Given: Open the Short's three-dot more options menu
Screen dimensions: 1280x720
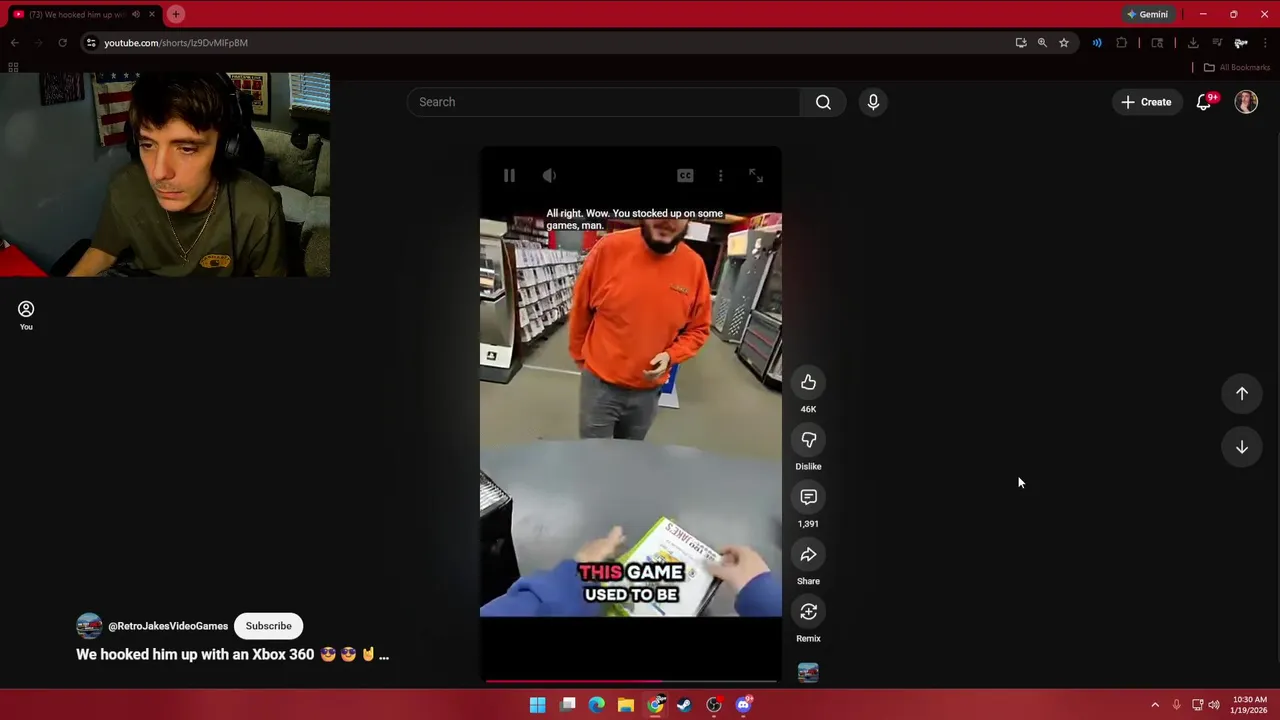Looking at the screenshot, I should pos(720,176).
